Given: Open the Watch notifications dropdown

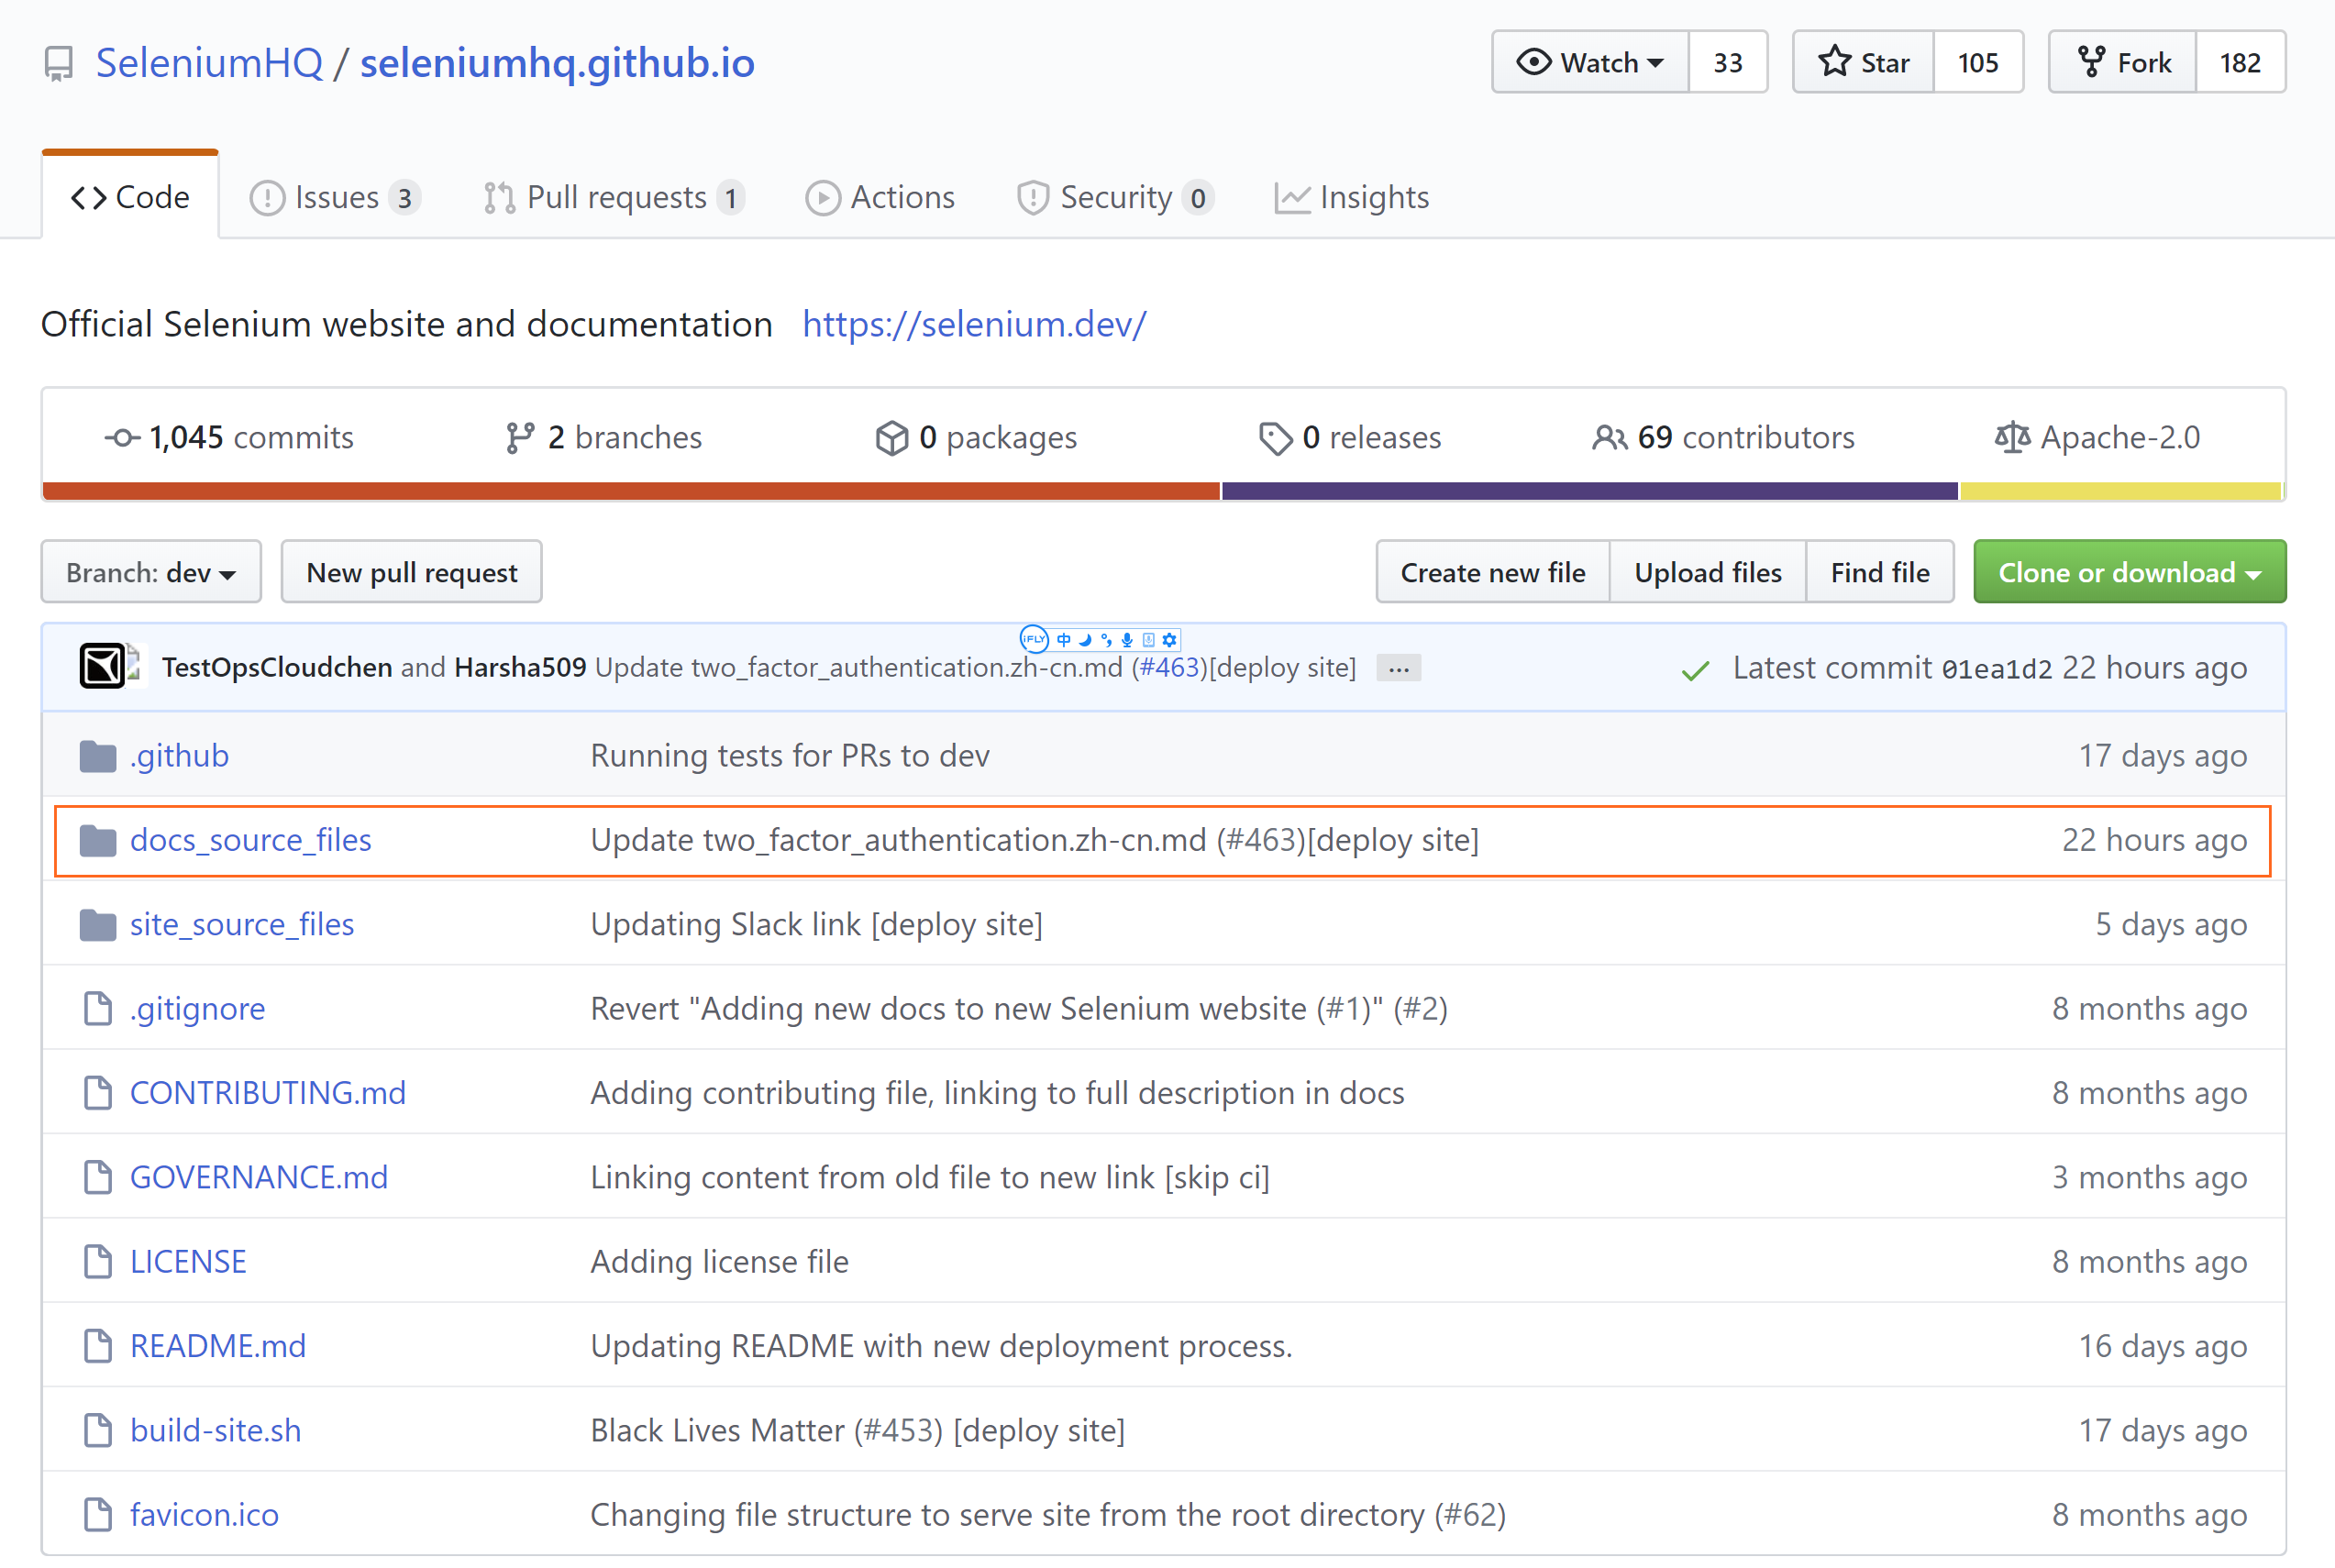Looking at the screenshot, I should pyautogui.click(x=1590, y=63).
